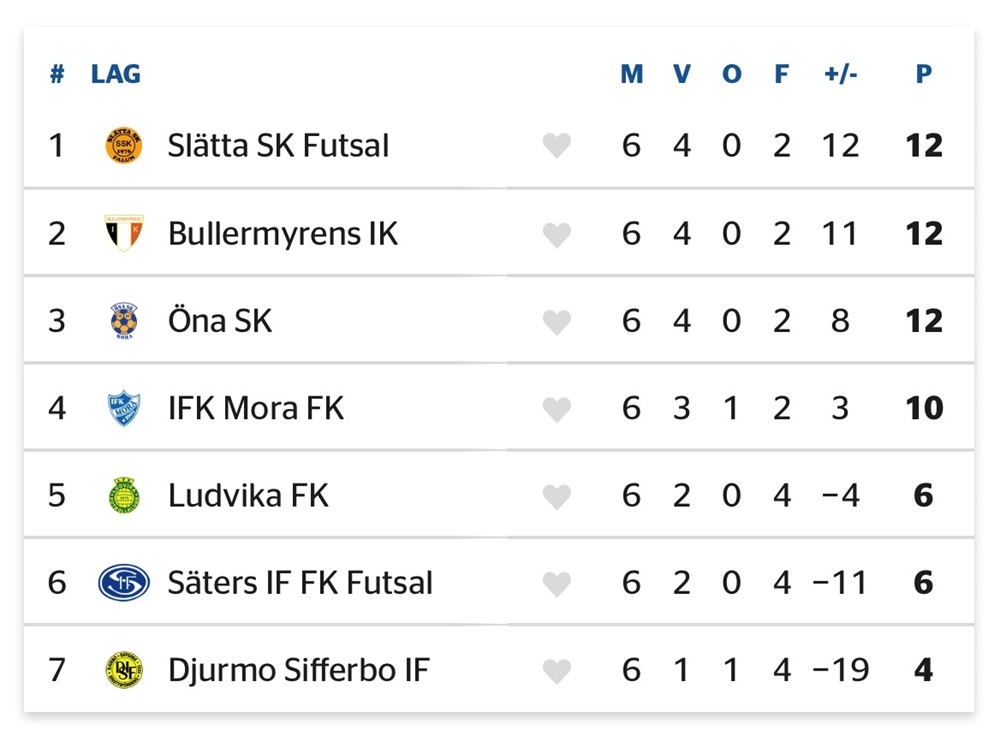The width and height of the screenshot is (1000, 747).
Task: Click the LAG column header
Action: pyautogui.click(x=116, y=74)
